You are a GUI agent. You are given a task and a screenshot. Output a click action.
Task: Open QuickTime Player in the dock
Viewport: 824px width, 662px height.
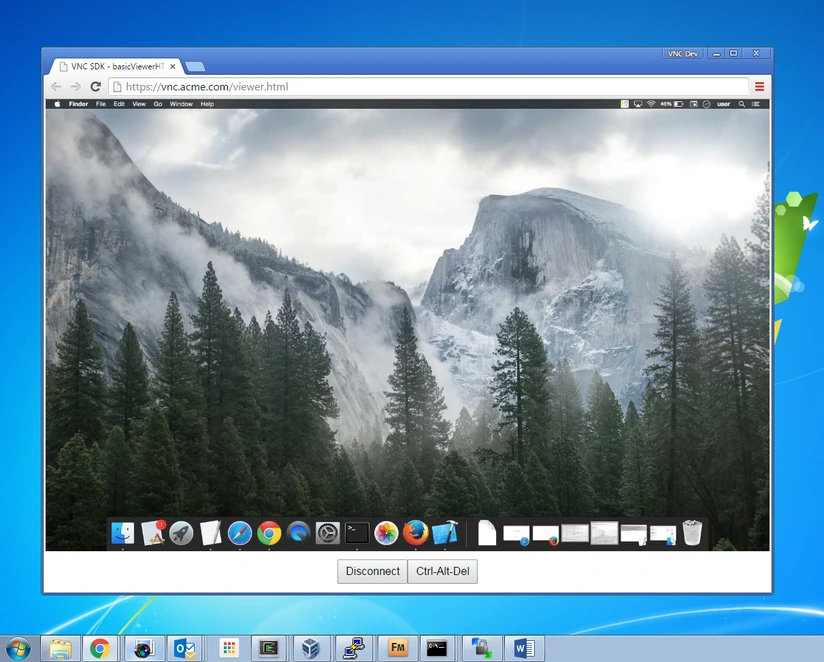298,533
